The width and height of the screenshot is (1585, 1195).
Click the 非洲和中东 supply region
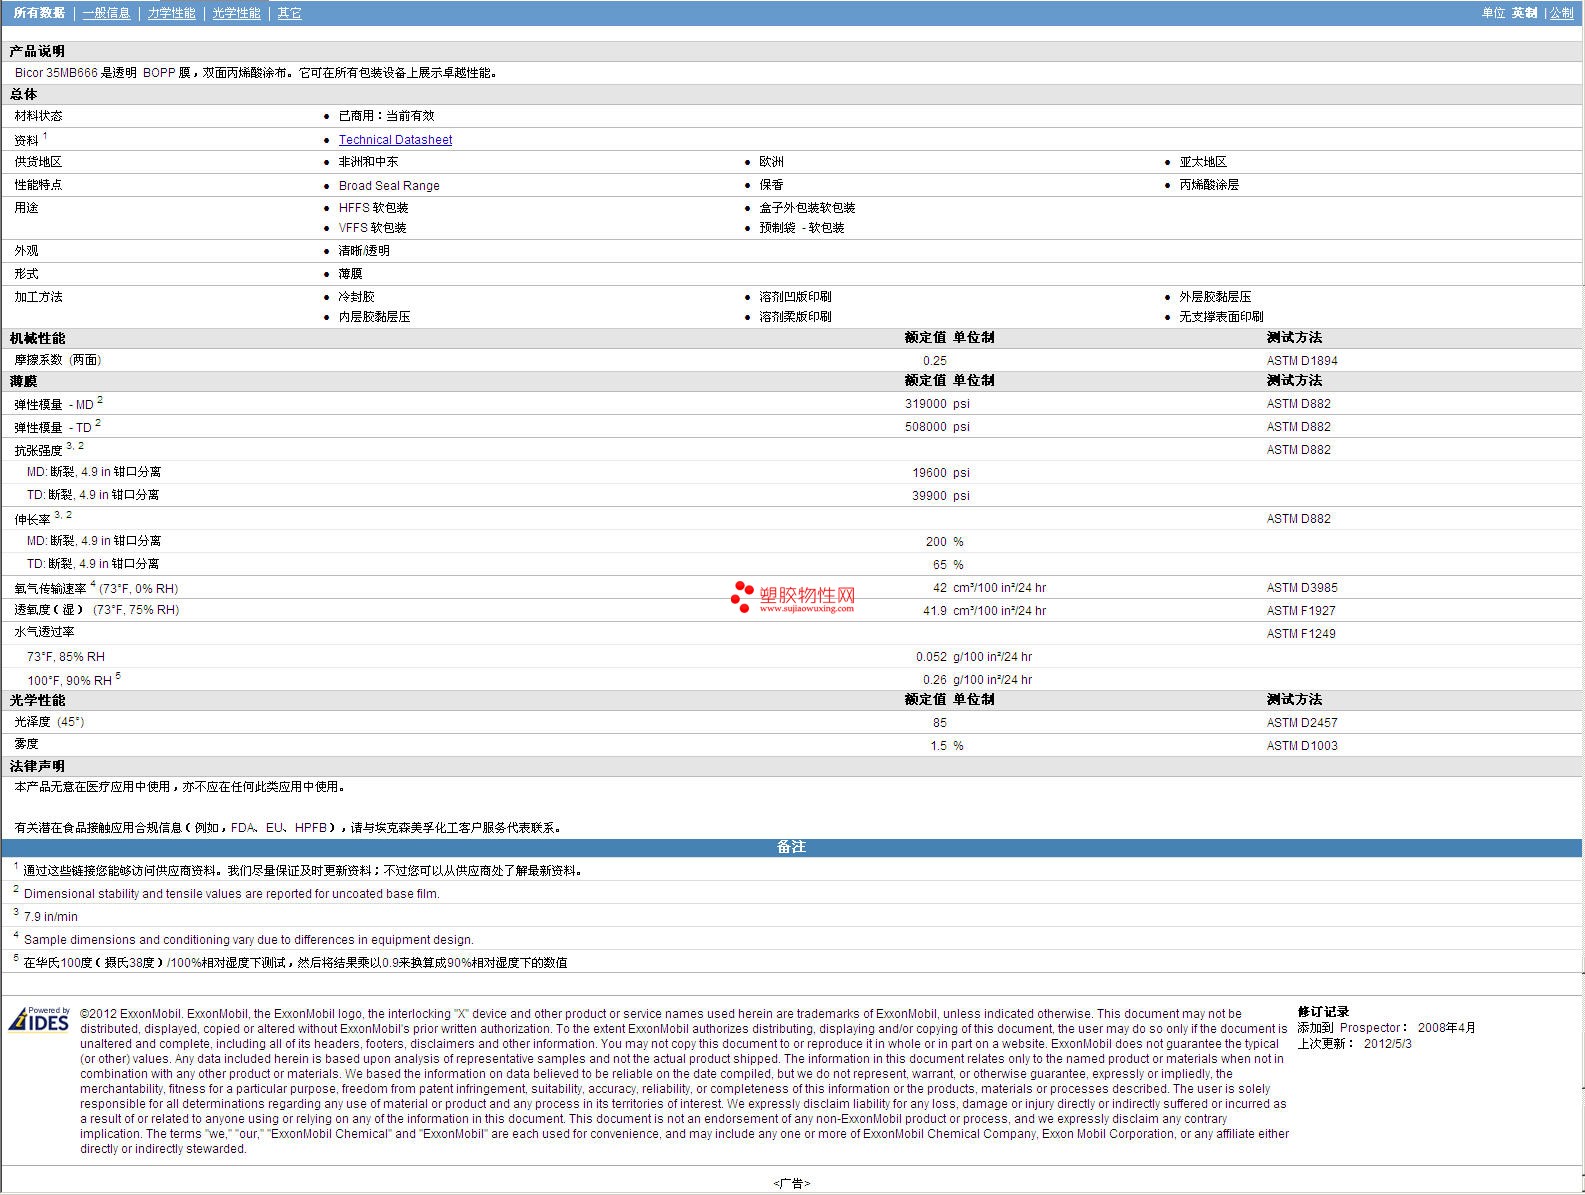[x=368, y=162]
